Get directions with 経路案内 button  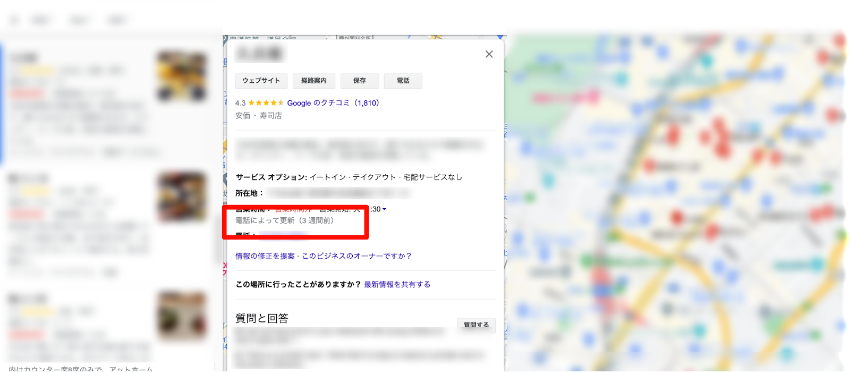pyautogui.click(x=314, y=81)
